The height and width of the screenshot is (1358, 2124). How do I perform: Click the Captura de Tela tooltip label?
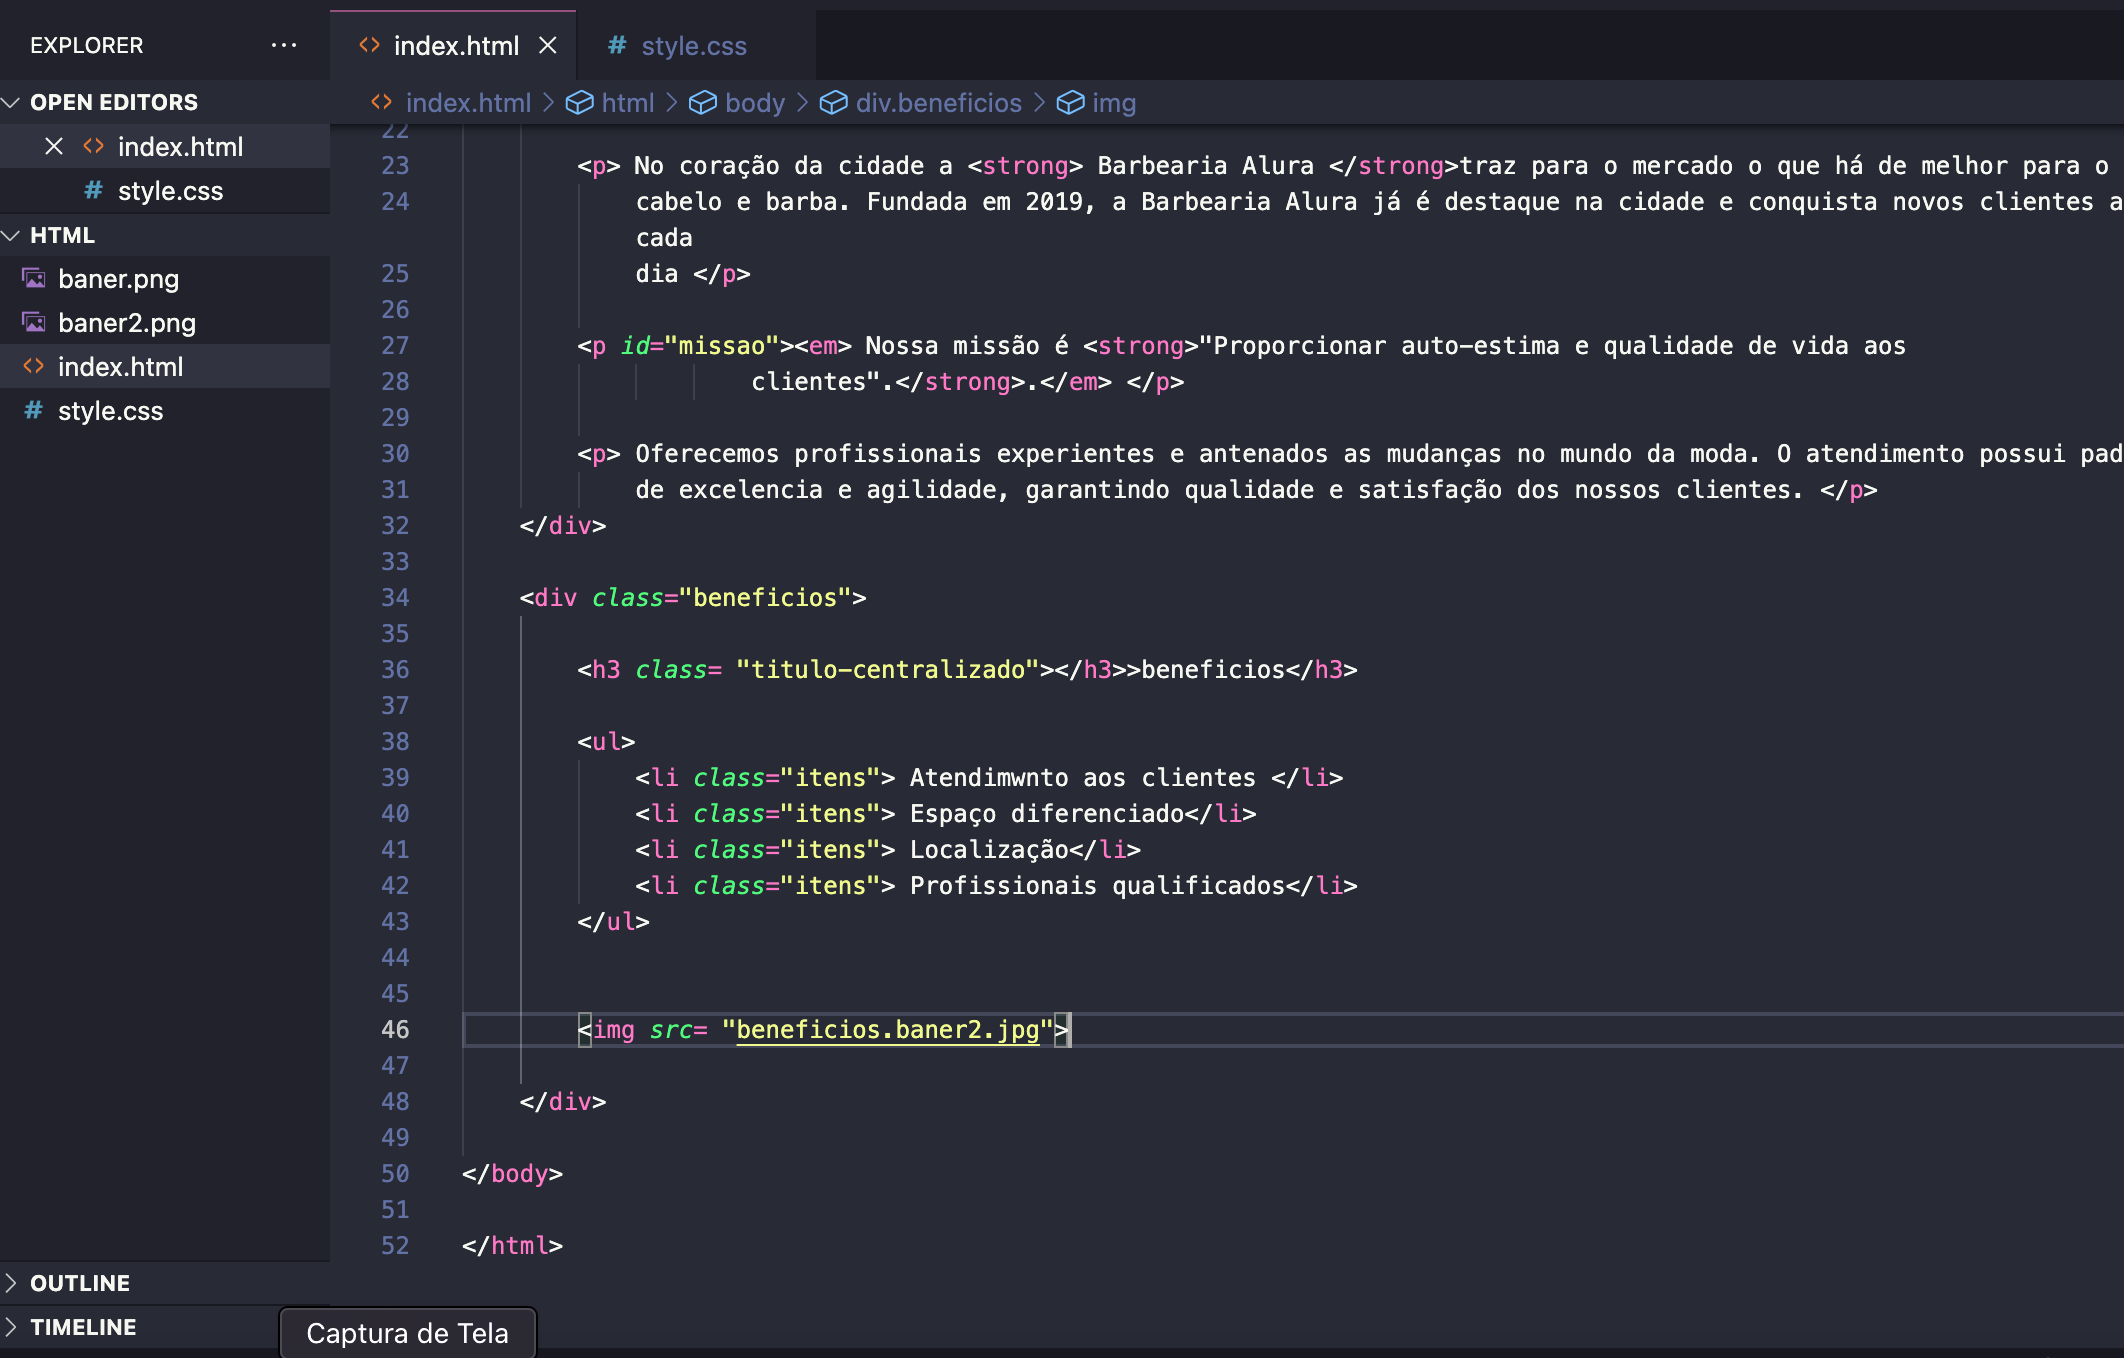tap(407, 1333)
